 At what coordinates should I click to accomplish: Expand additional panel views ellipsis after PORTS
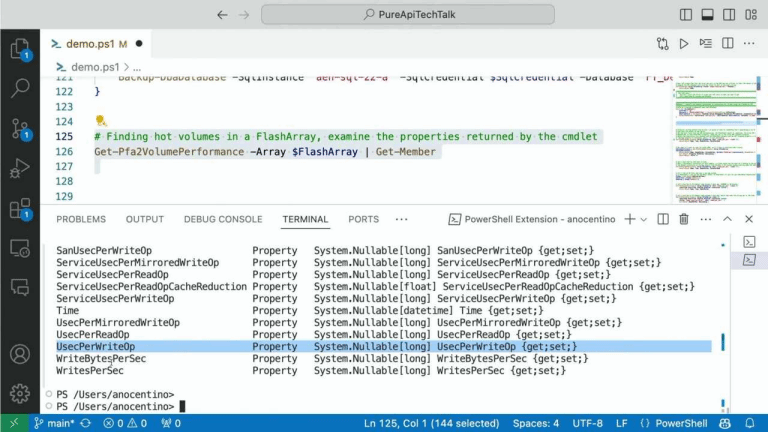coord(402,219)
